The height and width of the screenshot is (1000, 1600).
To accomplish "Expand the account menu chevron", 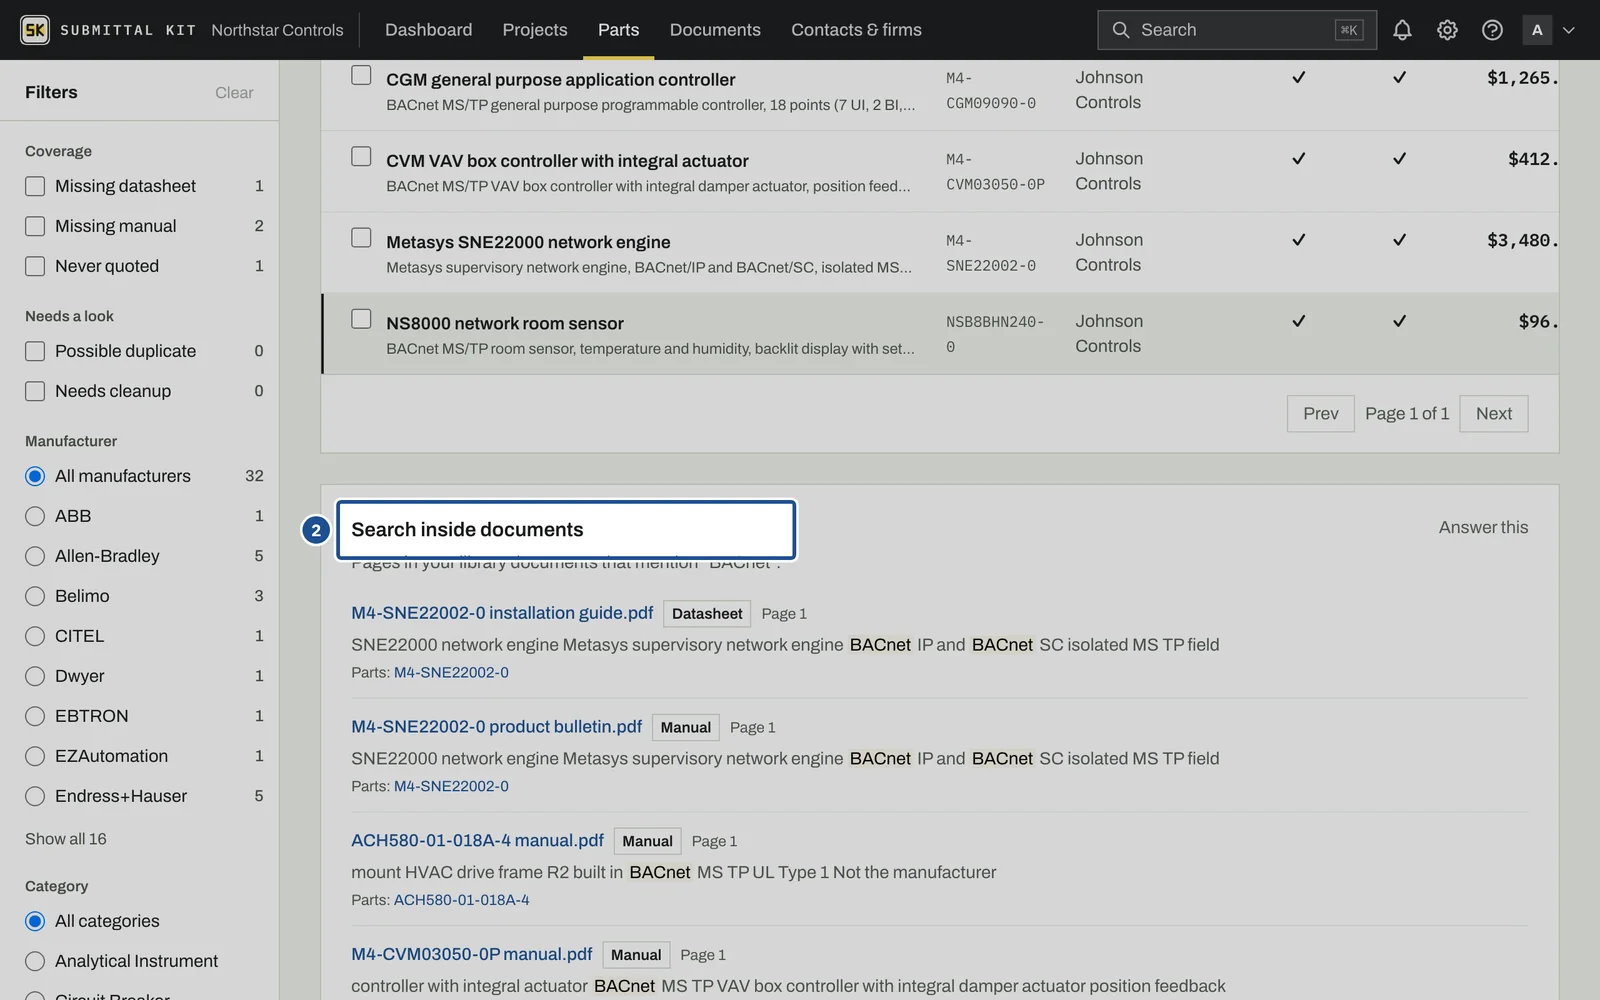I will [1569, 30].
